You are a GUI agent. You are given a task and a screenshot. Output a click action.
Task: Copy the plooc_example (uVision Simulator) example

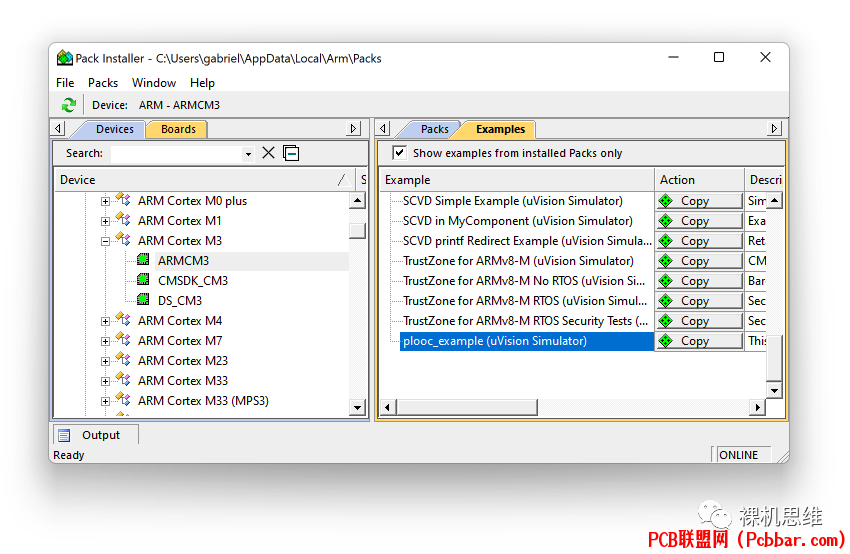pos(699,341)
